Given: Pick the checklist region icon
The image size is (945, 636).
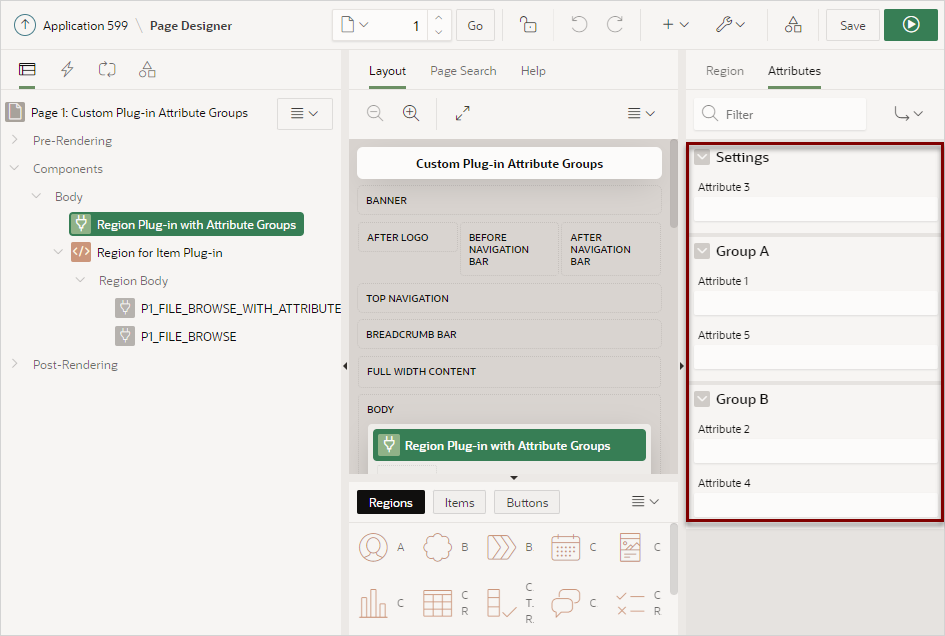Looking at the screenshot, I should [630, 603].
